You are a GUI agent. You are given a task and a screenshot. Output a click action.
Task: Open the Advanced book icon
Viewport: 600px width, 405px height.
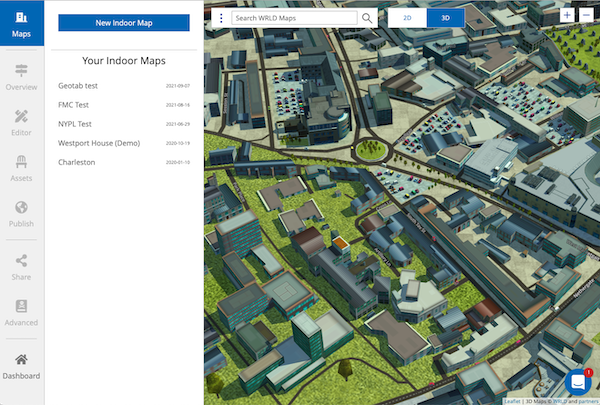click(21, 312)
